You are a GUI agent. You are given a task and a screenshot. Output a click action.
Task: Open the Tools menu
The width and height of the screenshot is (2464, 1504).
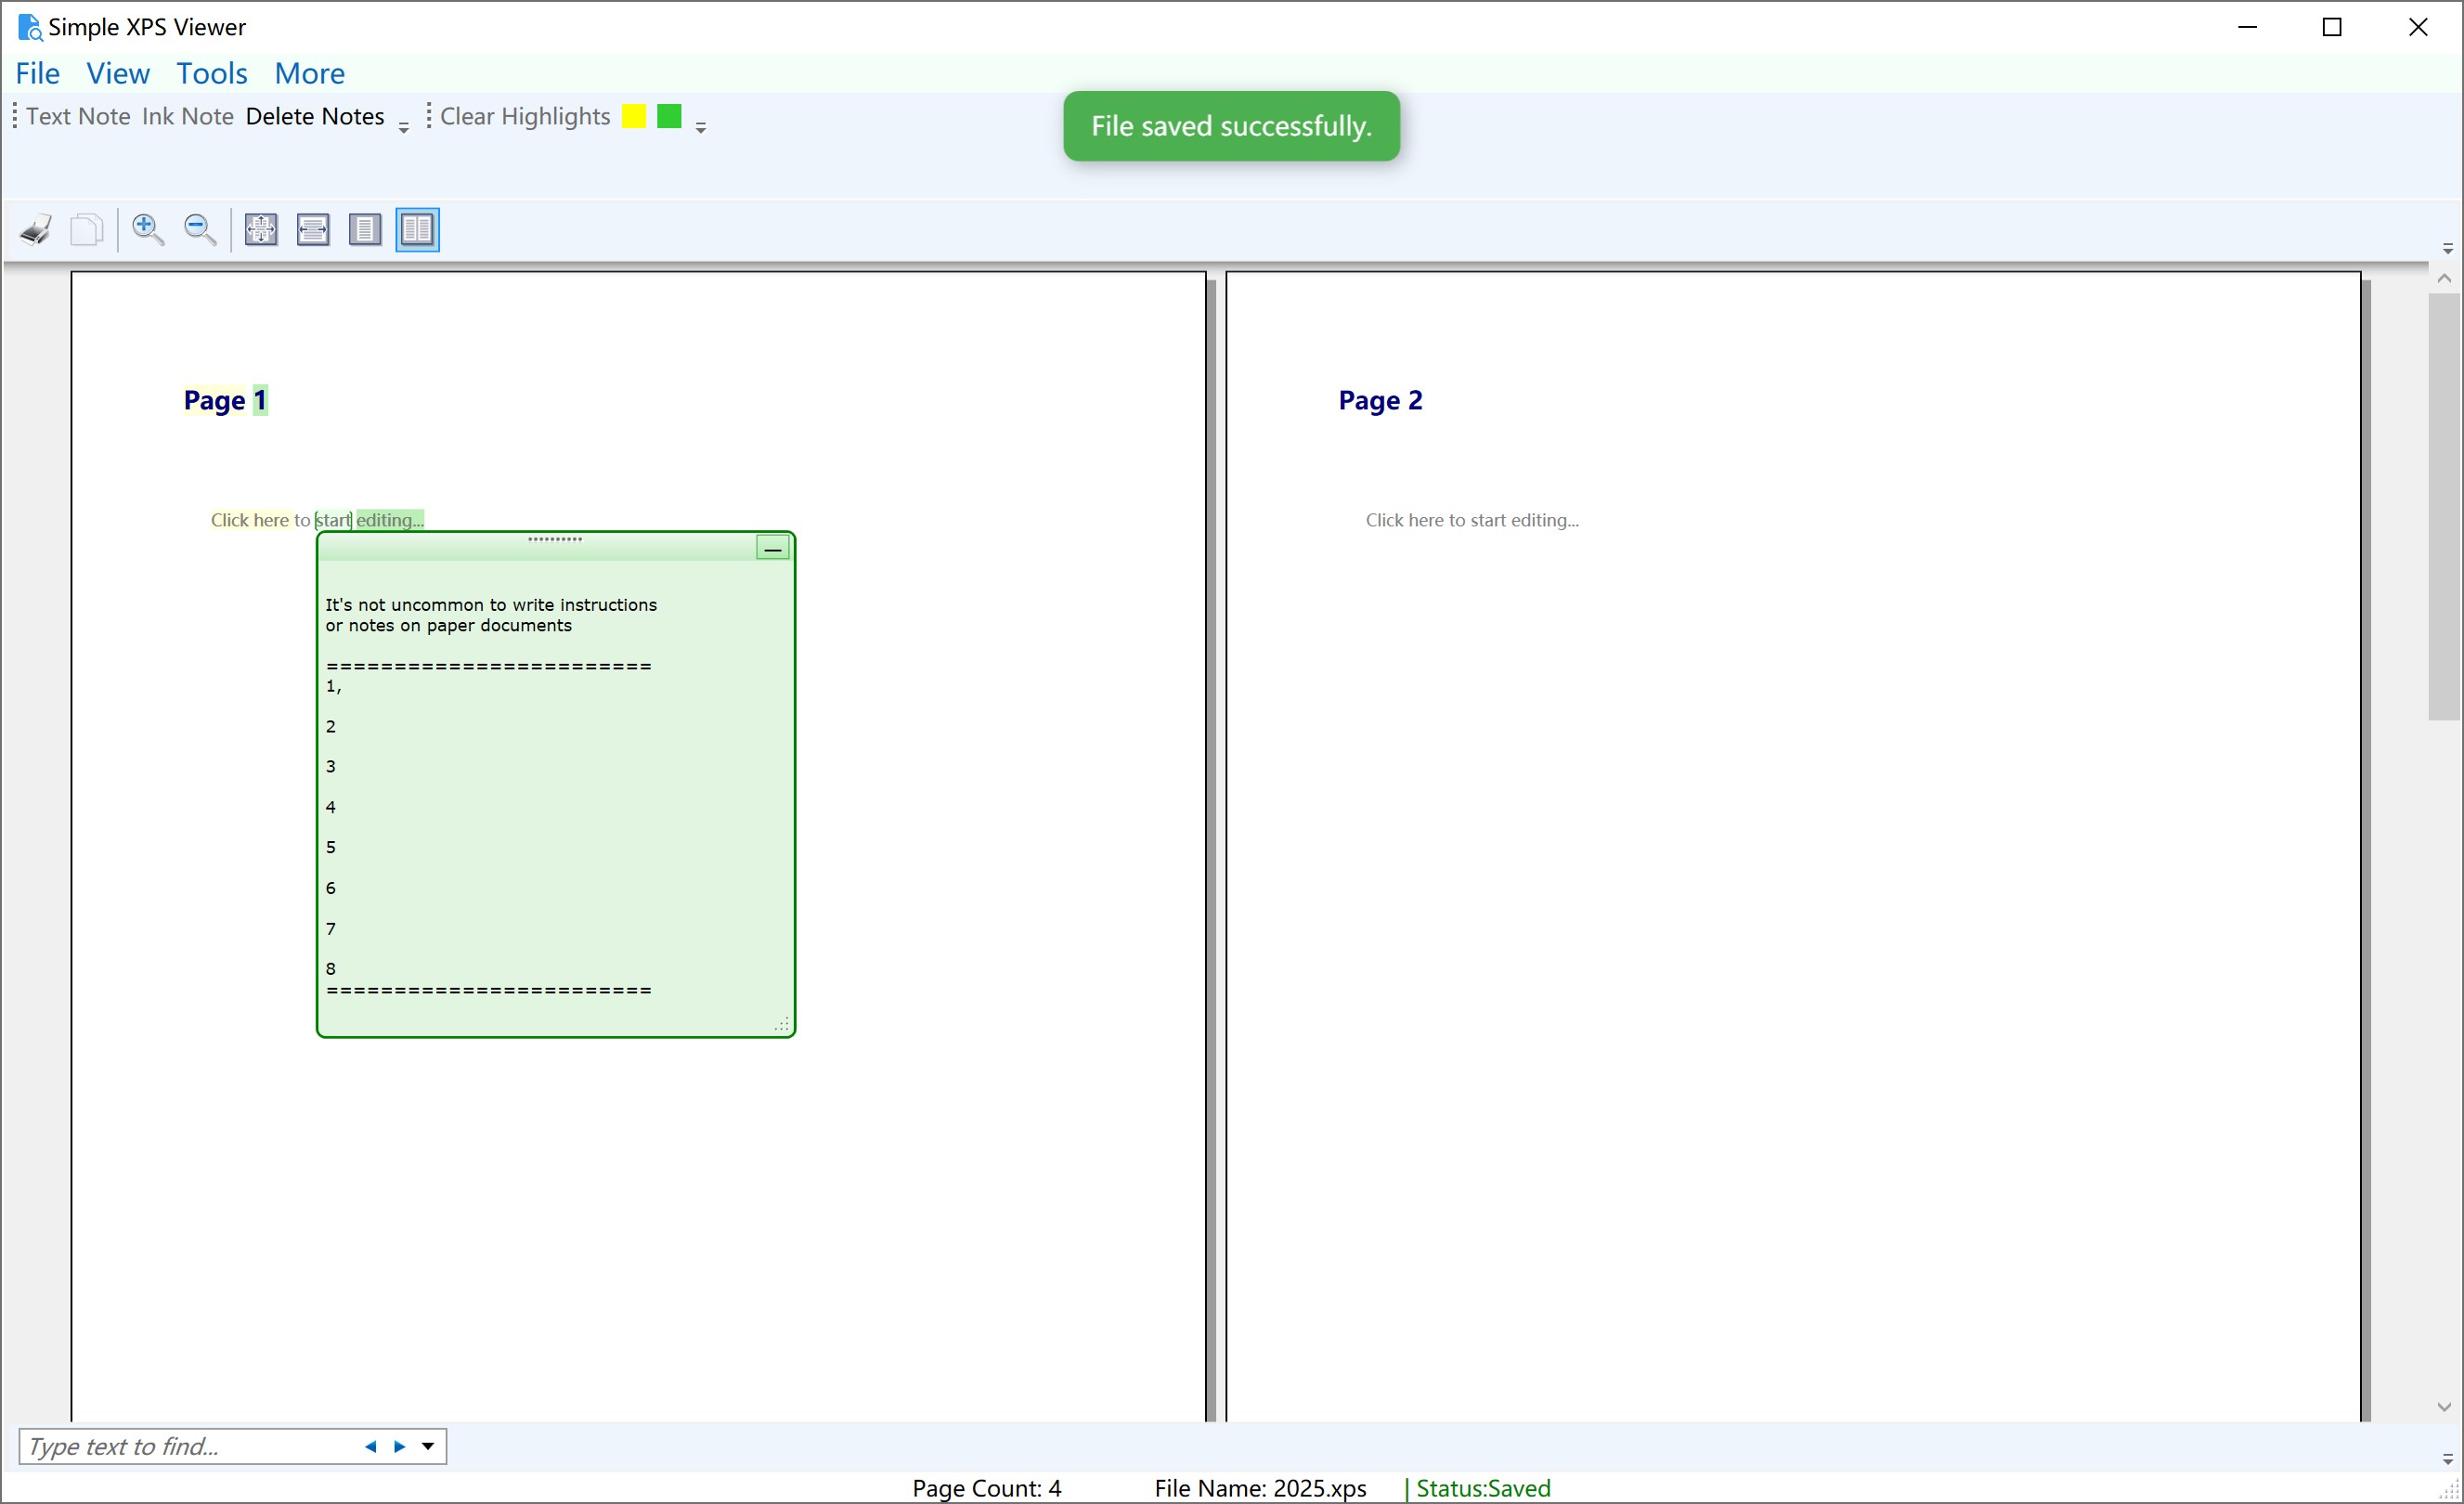point(211,73)
